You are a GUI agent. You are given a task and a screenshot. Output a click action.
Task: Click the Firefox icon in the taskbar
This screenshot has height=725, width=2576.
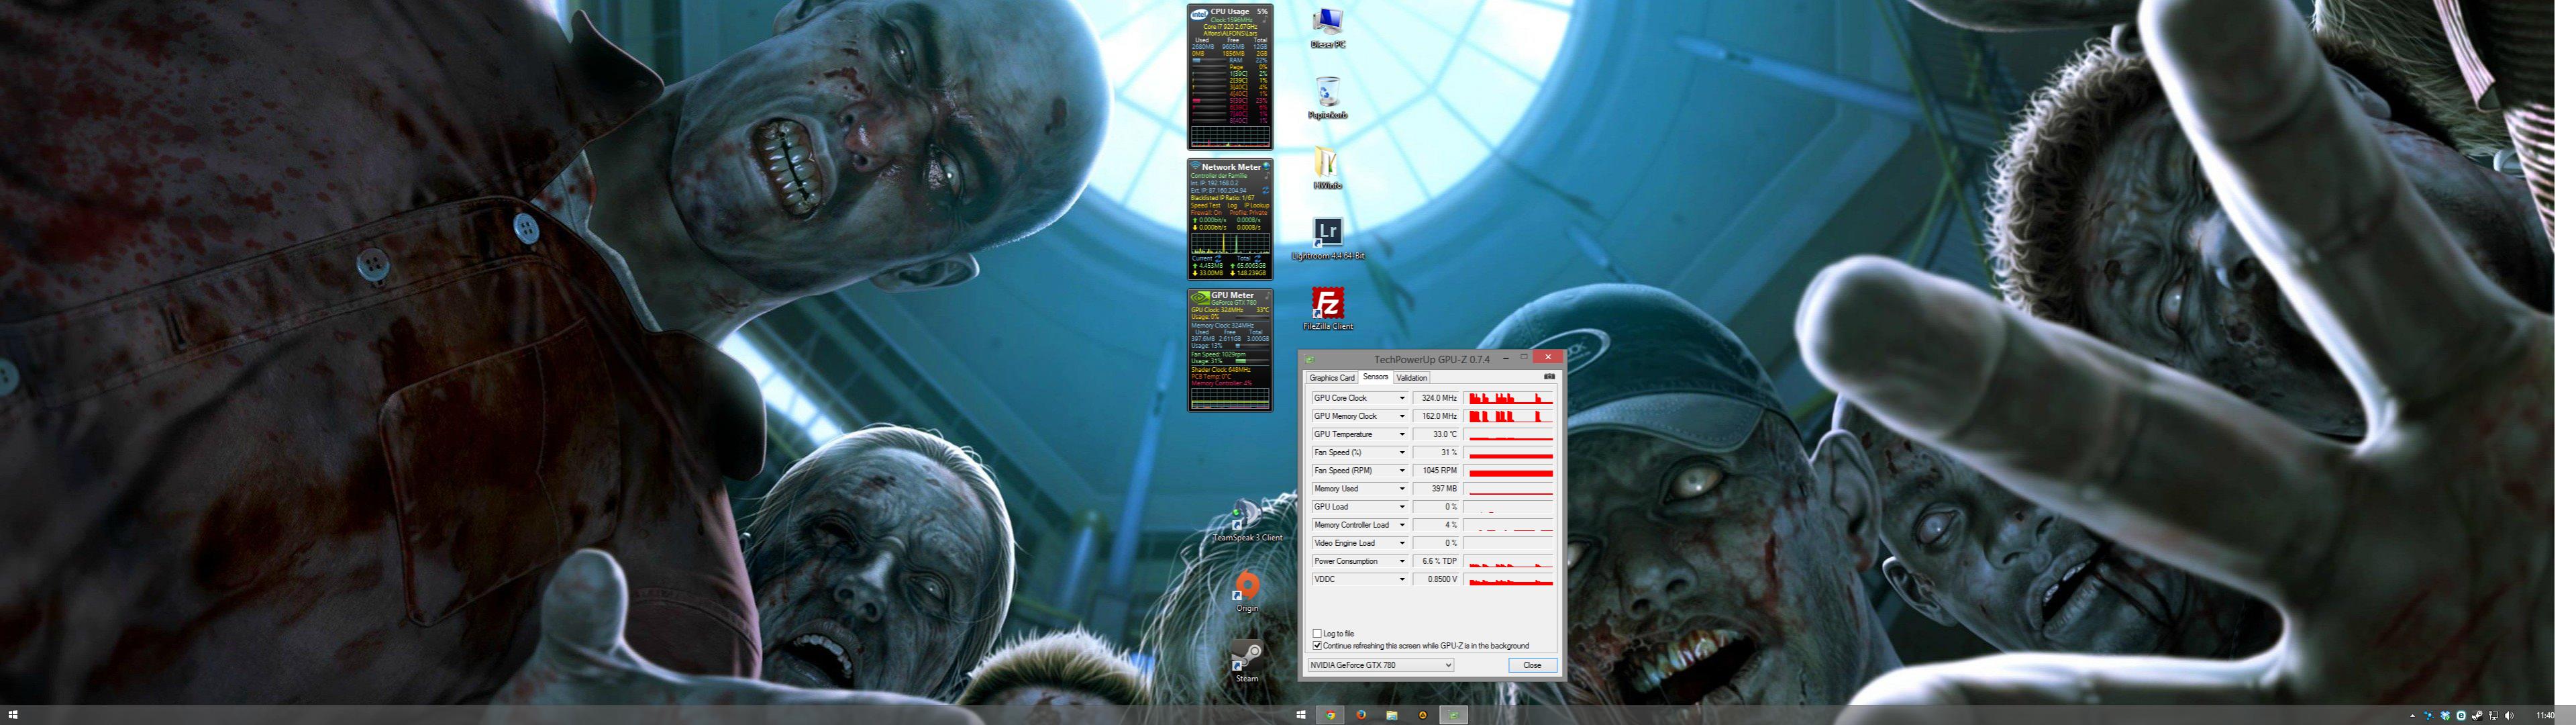coord(1361,715)
